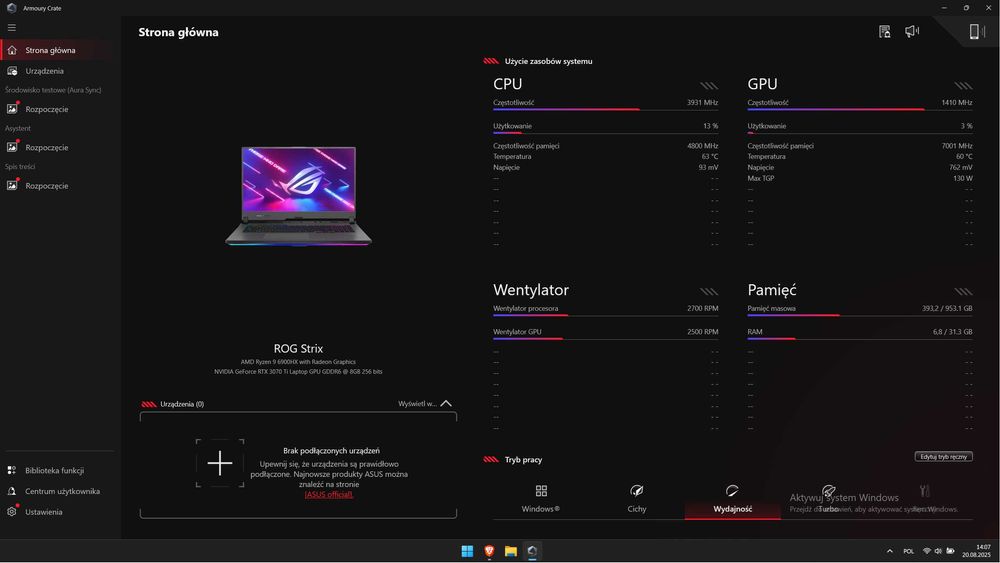Click the RAM value 6,8 / 31,3 GB

click(952, 332)
